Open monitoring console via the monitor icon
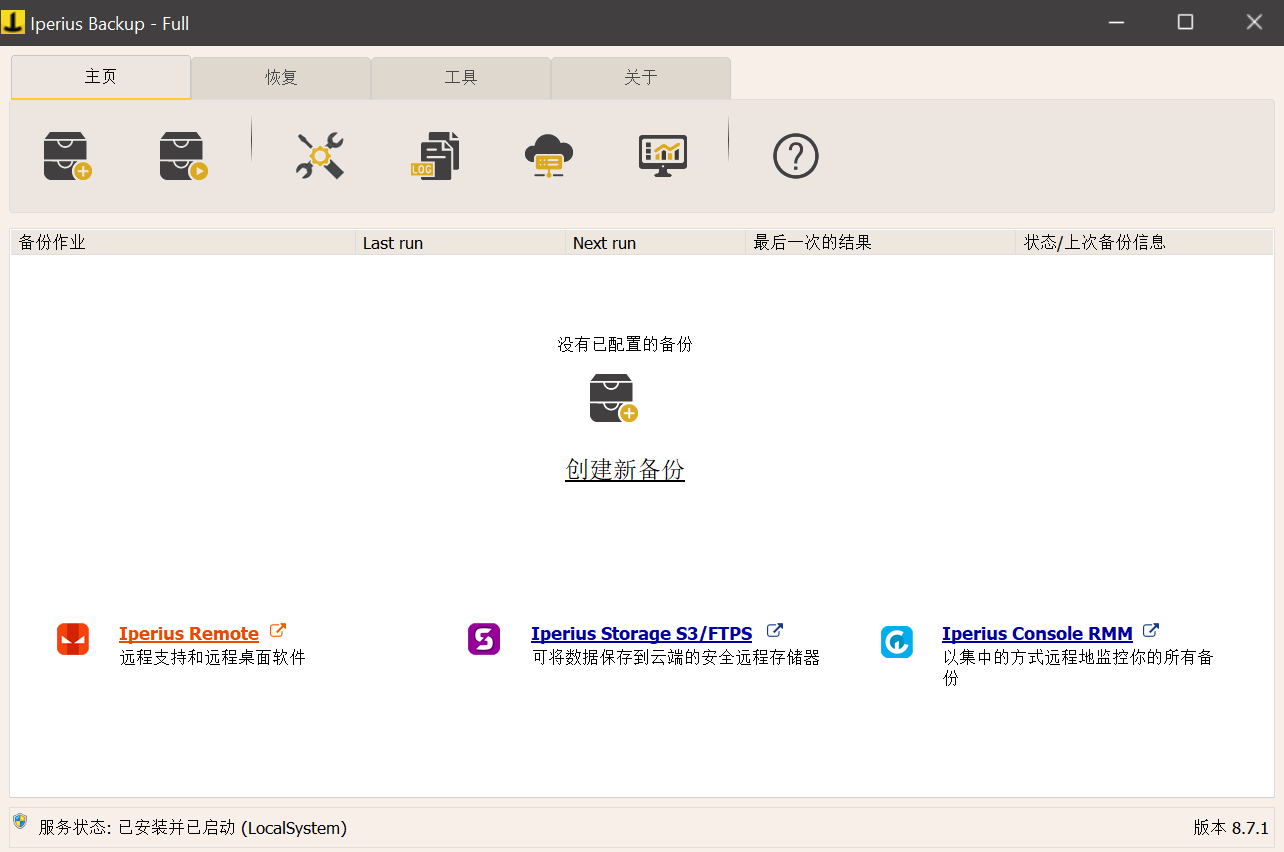This screenshot has width=1284, height=852. coord(661,155)
